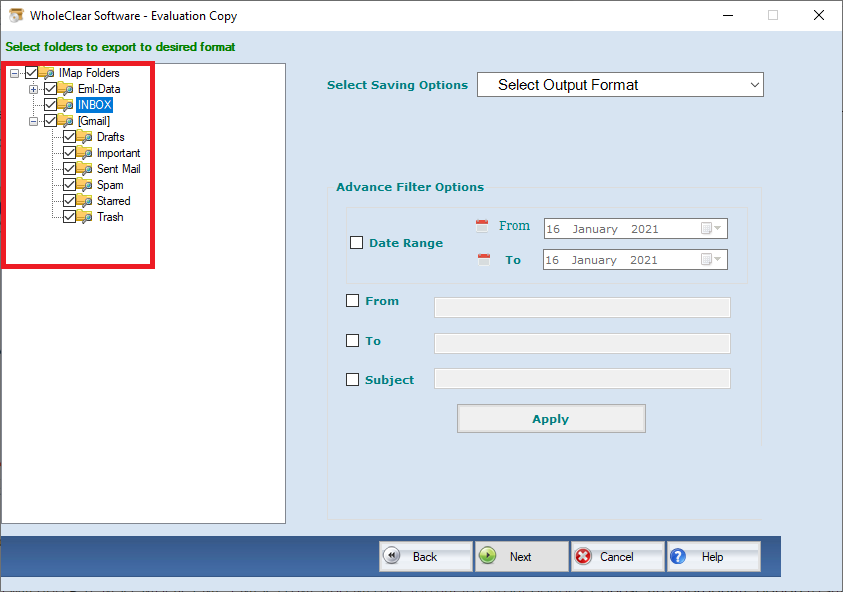The image size is (843, 592).
Task: Select the Trash tree label
Action: pyautogui.click(x=110, y=217)
